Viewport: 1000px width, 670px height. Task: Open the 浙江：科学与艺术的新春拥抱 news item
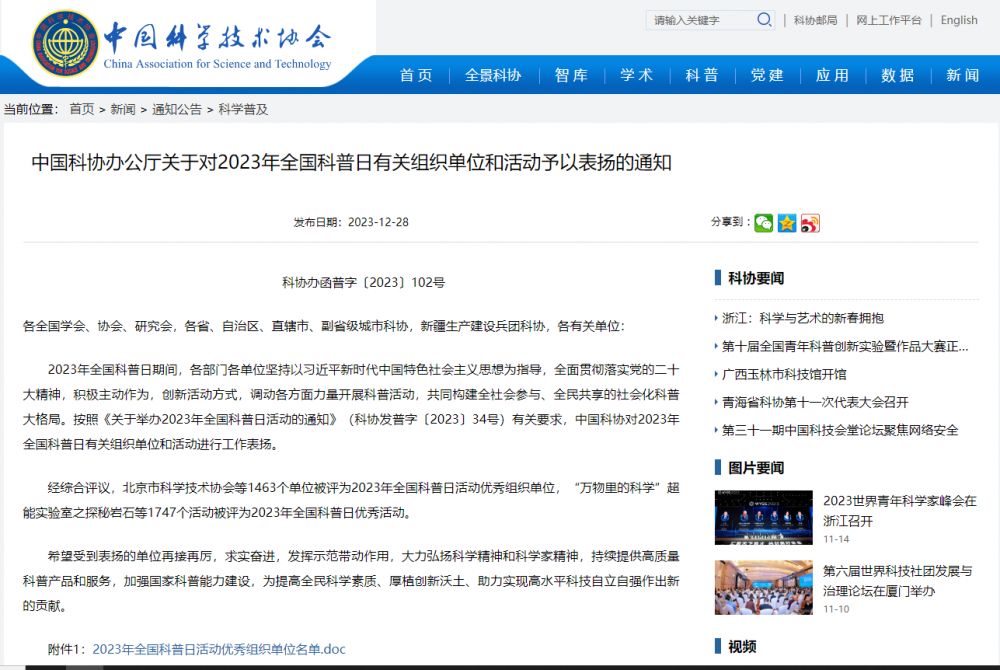pos(803,318)
